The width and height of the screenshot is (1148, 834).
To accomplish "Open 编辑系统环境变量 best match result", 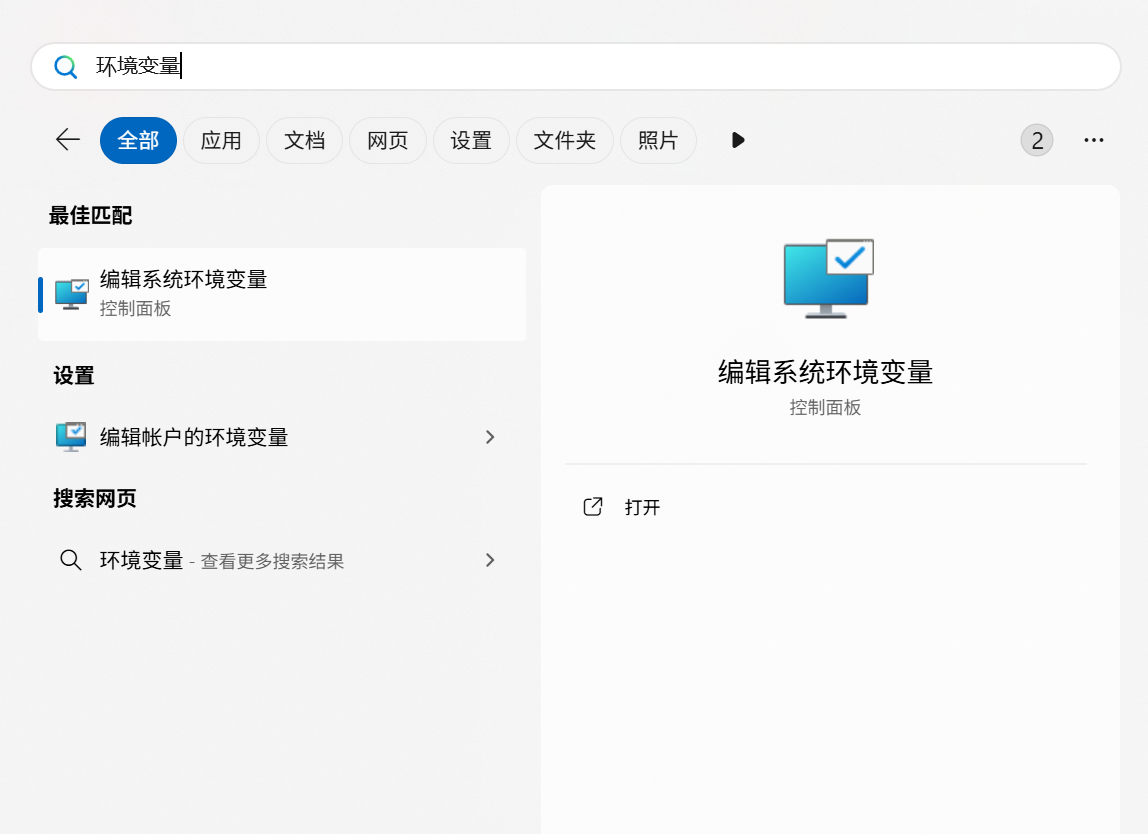I will [282, 294].
